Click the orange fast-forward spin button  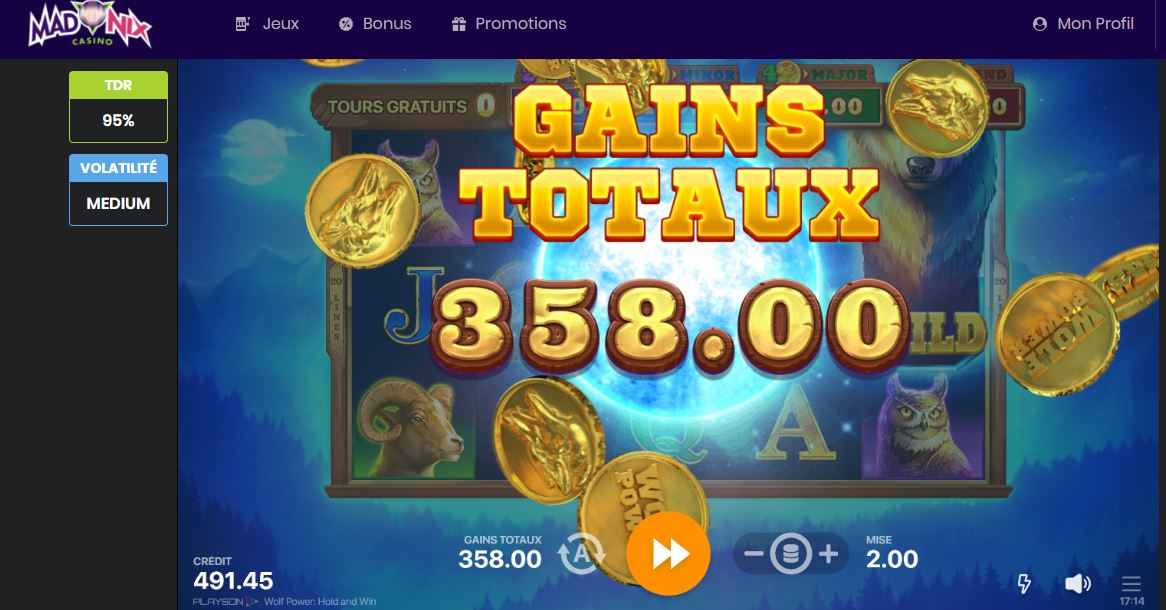pos(668,553)
